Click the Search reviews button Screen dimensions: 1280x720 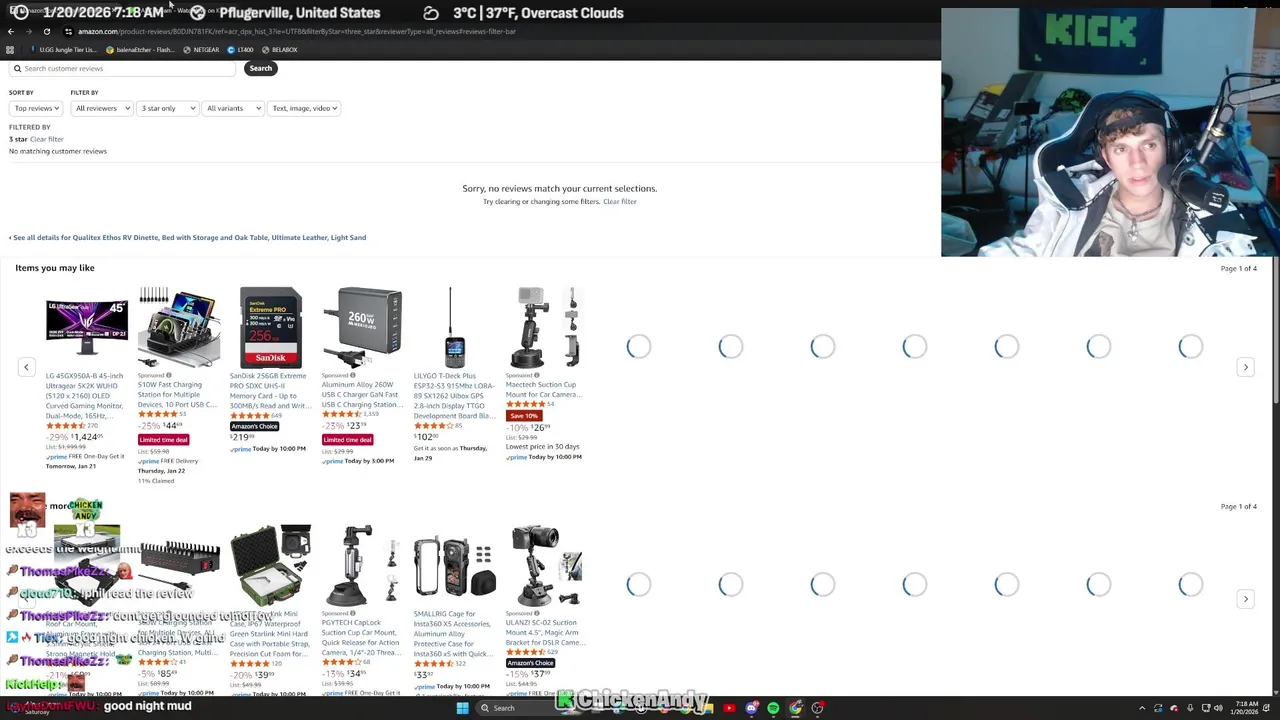pyautogui.click(x=260, y=68)
